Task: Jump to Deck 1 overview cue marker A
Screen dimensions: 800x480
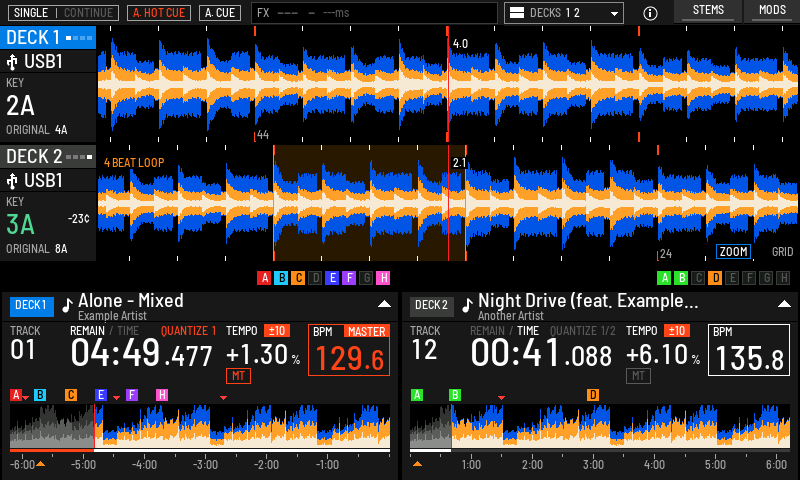Action: coord(16,395)
